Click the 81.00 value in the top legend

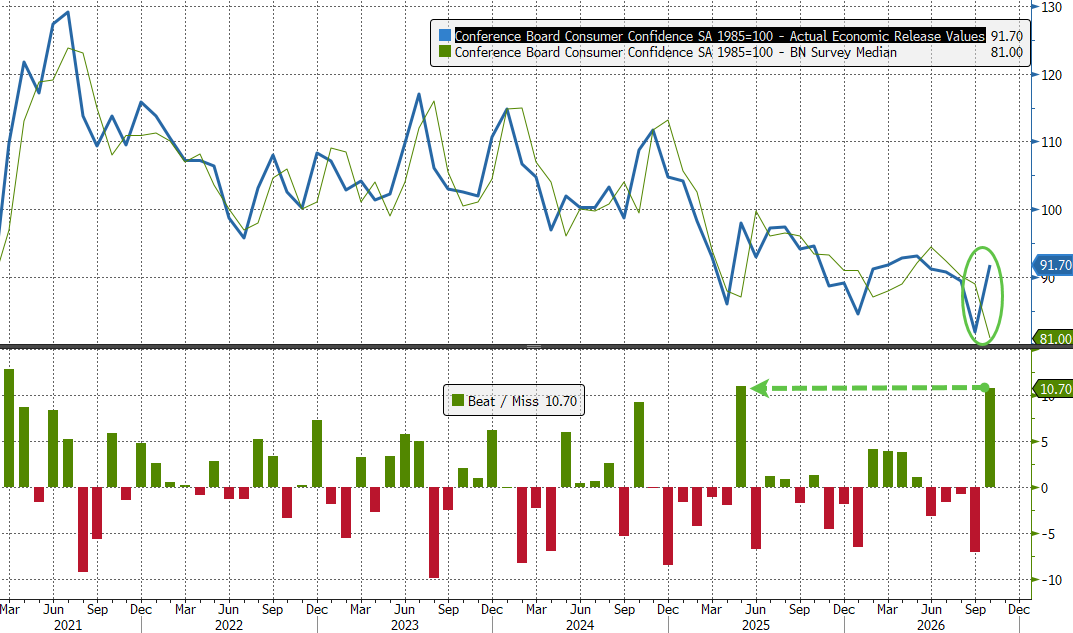(1007, 53)
